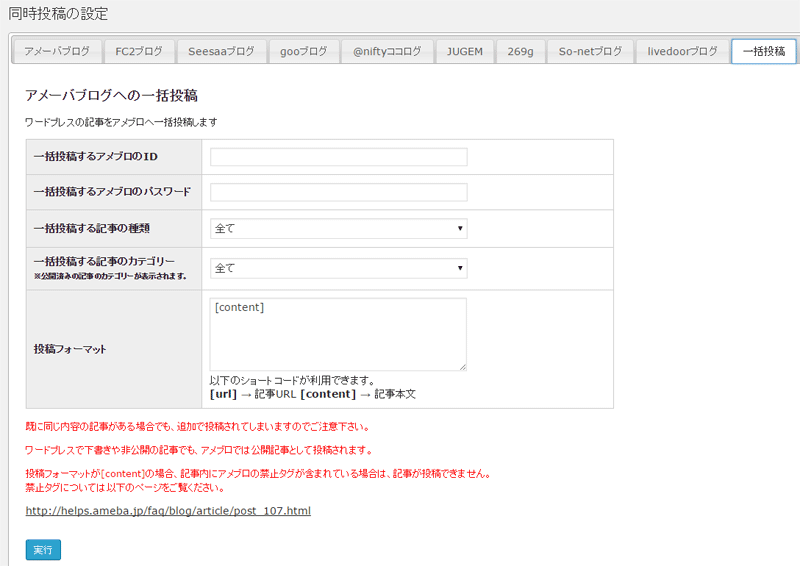Switch to the 269g tab
The height and width of the screenshot is (566, 800).
coord(520,51)
